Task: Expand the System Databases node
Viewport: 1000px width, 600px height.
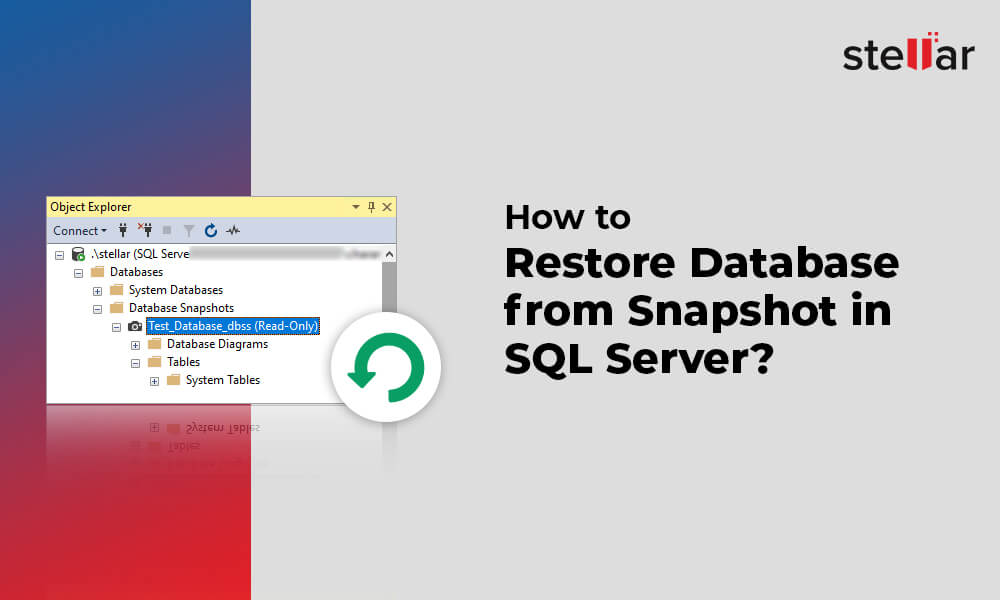Action: tap(98, 290)
